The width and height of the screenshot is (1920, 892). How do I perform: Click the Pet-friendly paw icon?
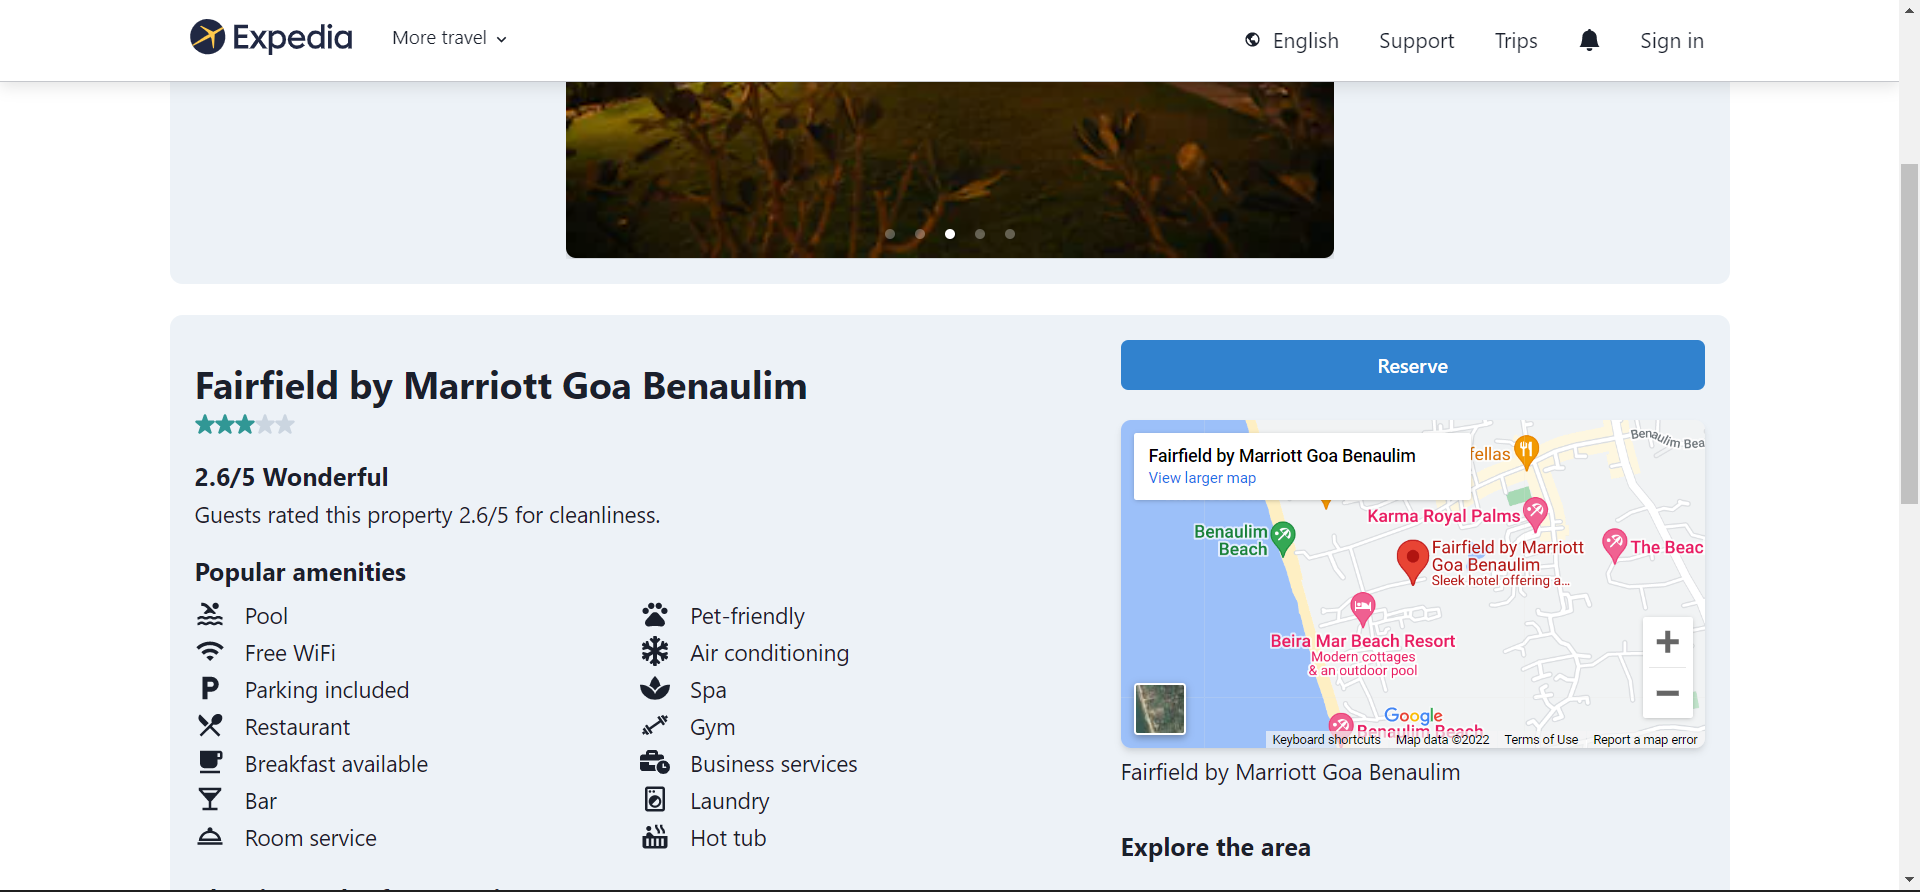pyautogui.click(x=655, y=615)
